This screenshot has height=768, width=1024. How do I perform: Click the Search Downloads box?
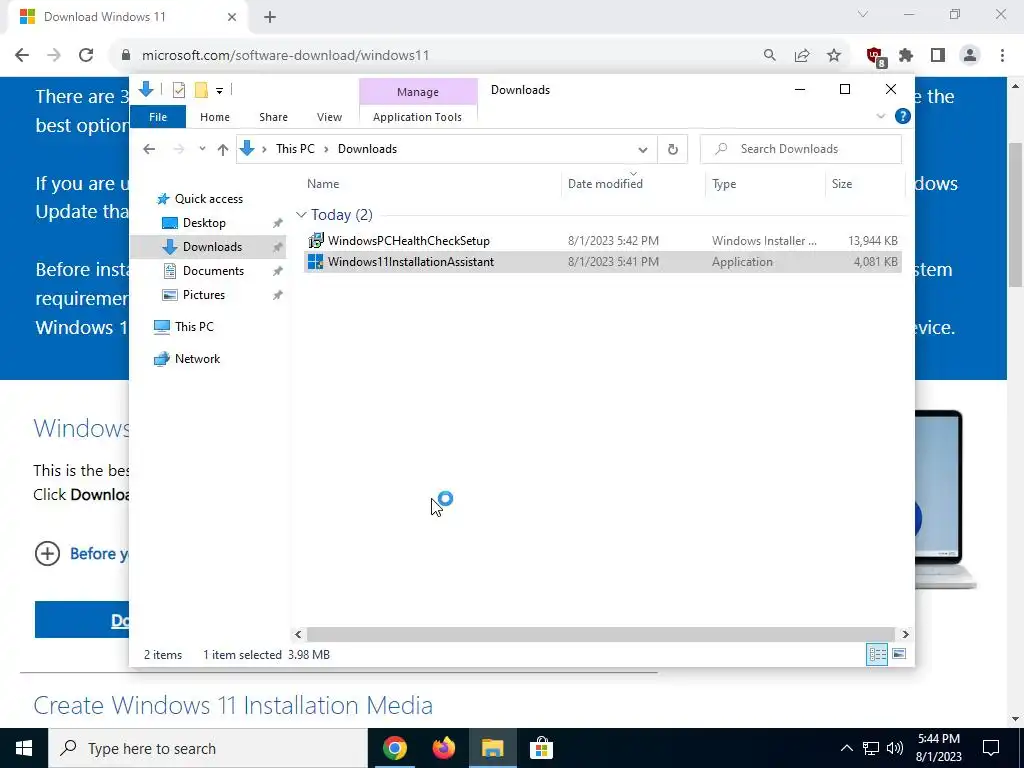(801, 149)
